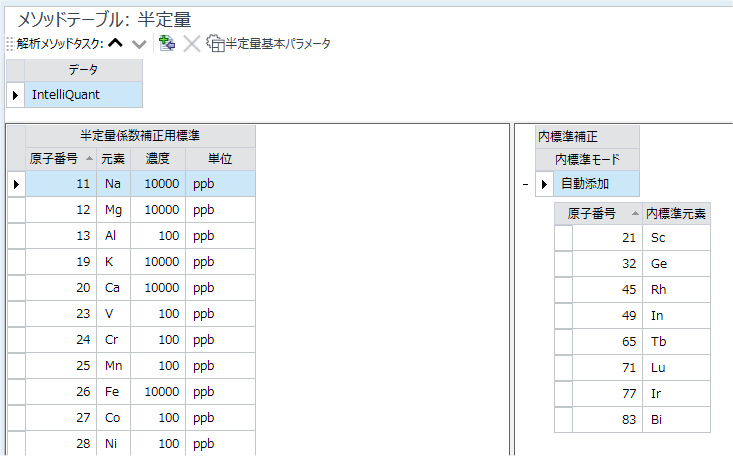
Task: Click the ppb unit cell for K
Action: [x=220, y=261]
